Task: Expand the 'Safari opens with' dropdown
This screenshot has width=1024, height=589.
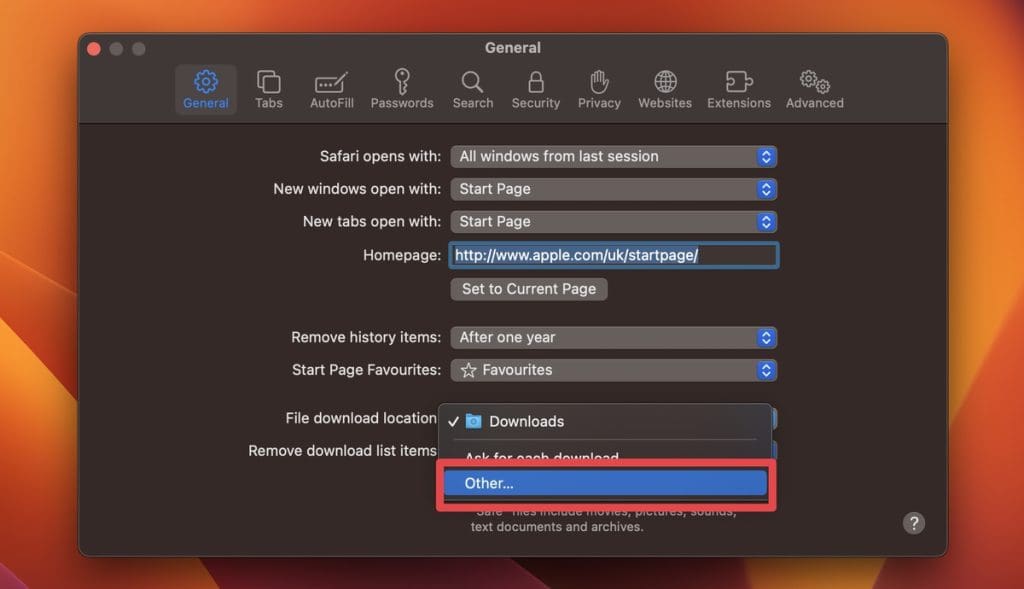Action: coord(613,157)
